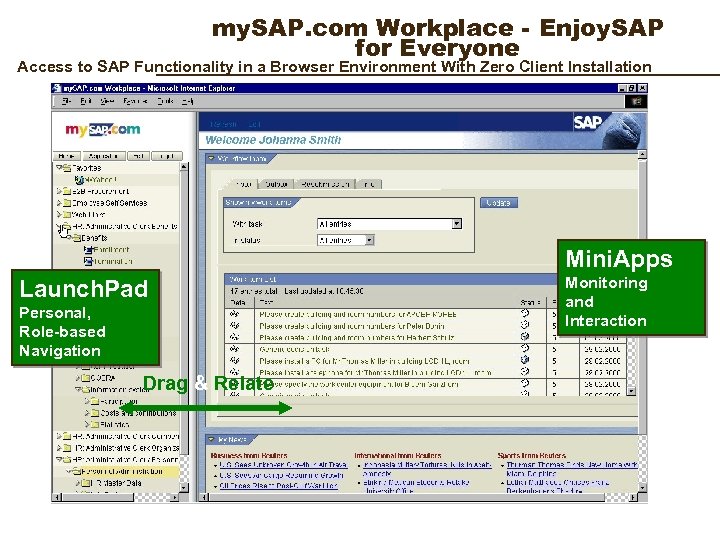The image size is (720, 540).
Task: Click work item icon for install PC row
Action: 235,360
